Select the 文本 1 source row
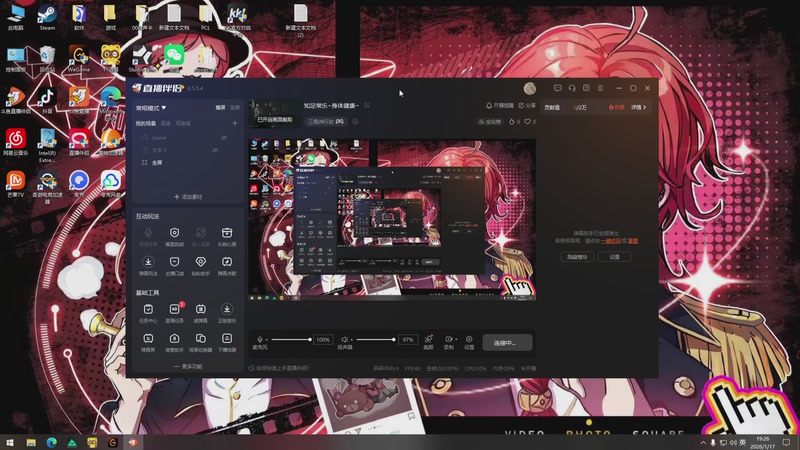 click(x=188, y=150)
